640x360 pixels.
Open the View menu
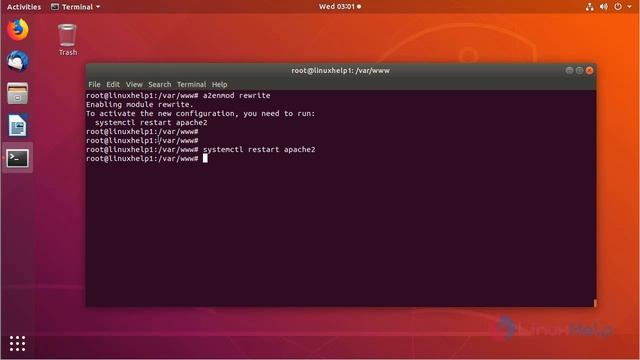134,84
